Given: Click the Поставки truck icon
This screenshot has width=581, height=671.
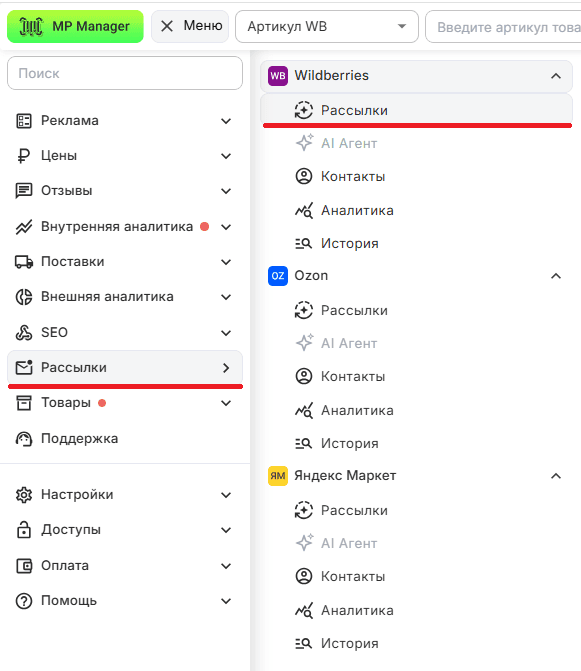Looking at the screenshot, I should pyautogui.click(x=24, y=261).
